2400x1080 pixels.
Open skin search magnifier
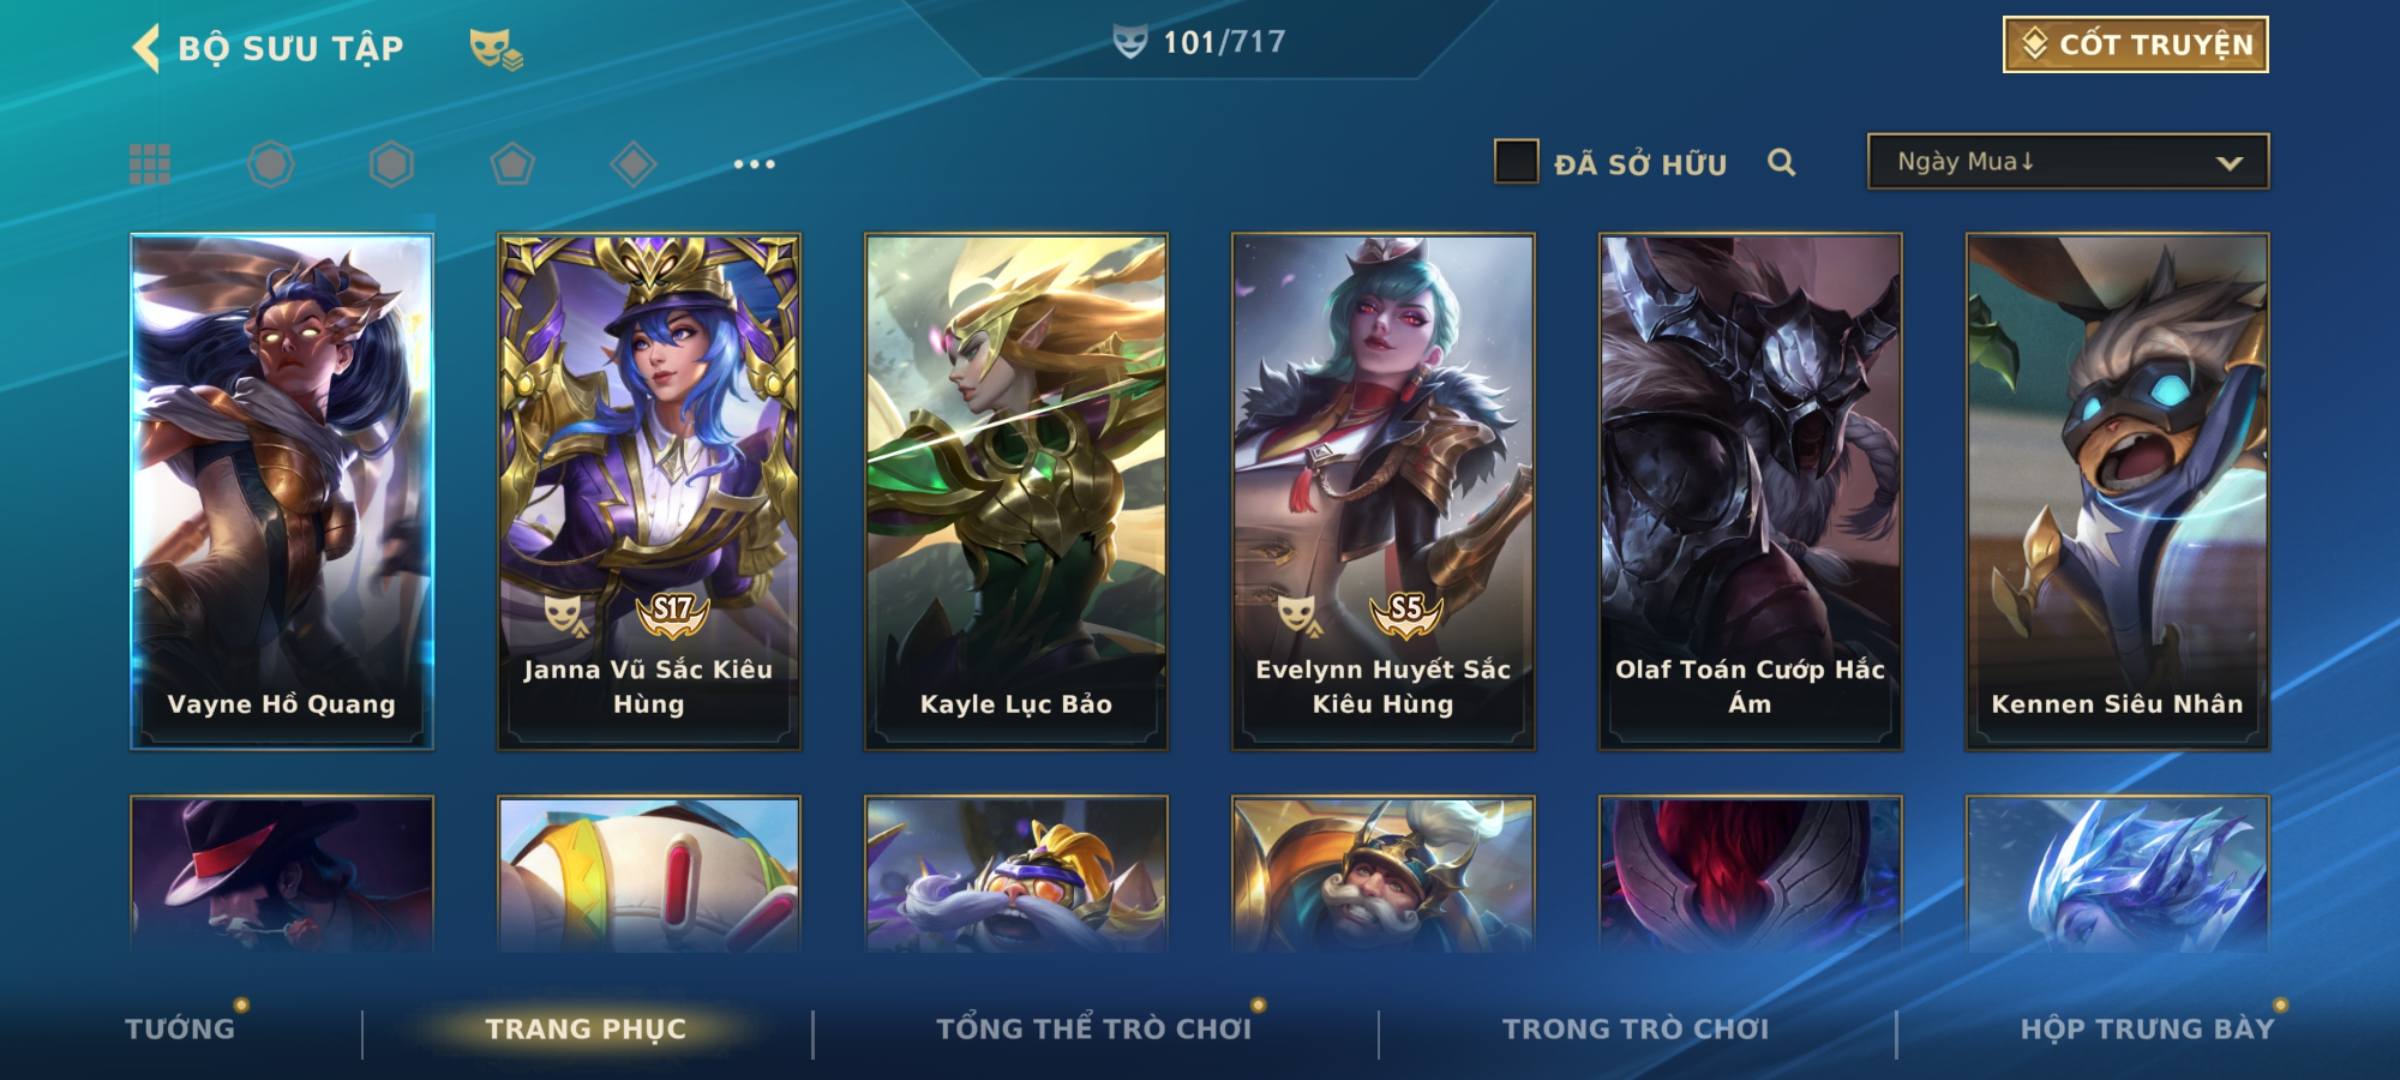point(1781,162)
